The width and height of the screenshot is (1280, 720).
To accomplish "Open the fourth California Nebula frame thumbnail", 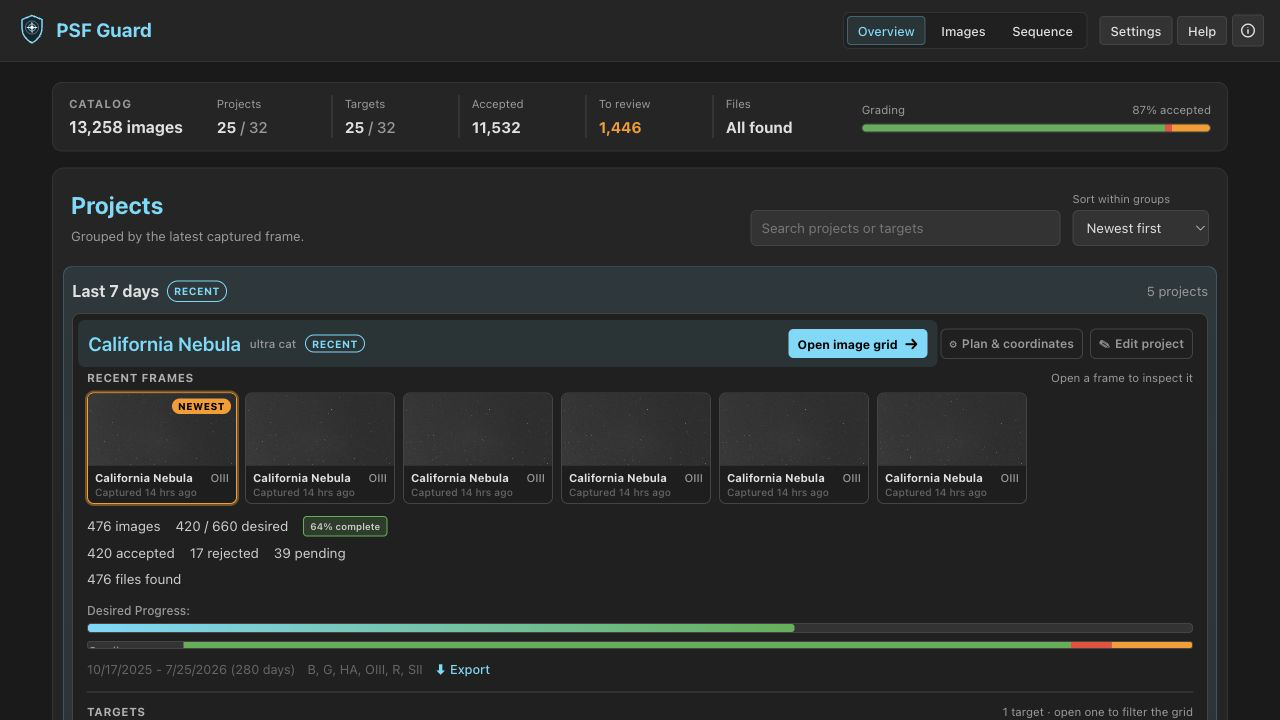I will pos(636,448).
